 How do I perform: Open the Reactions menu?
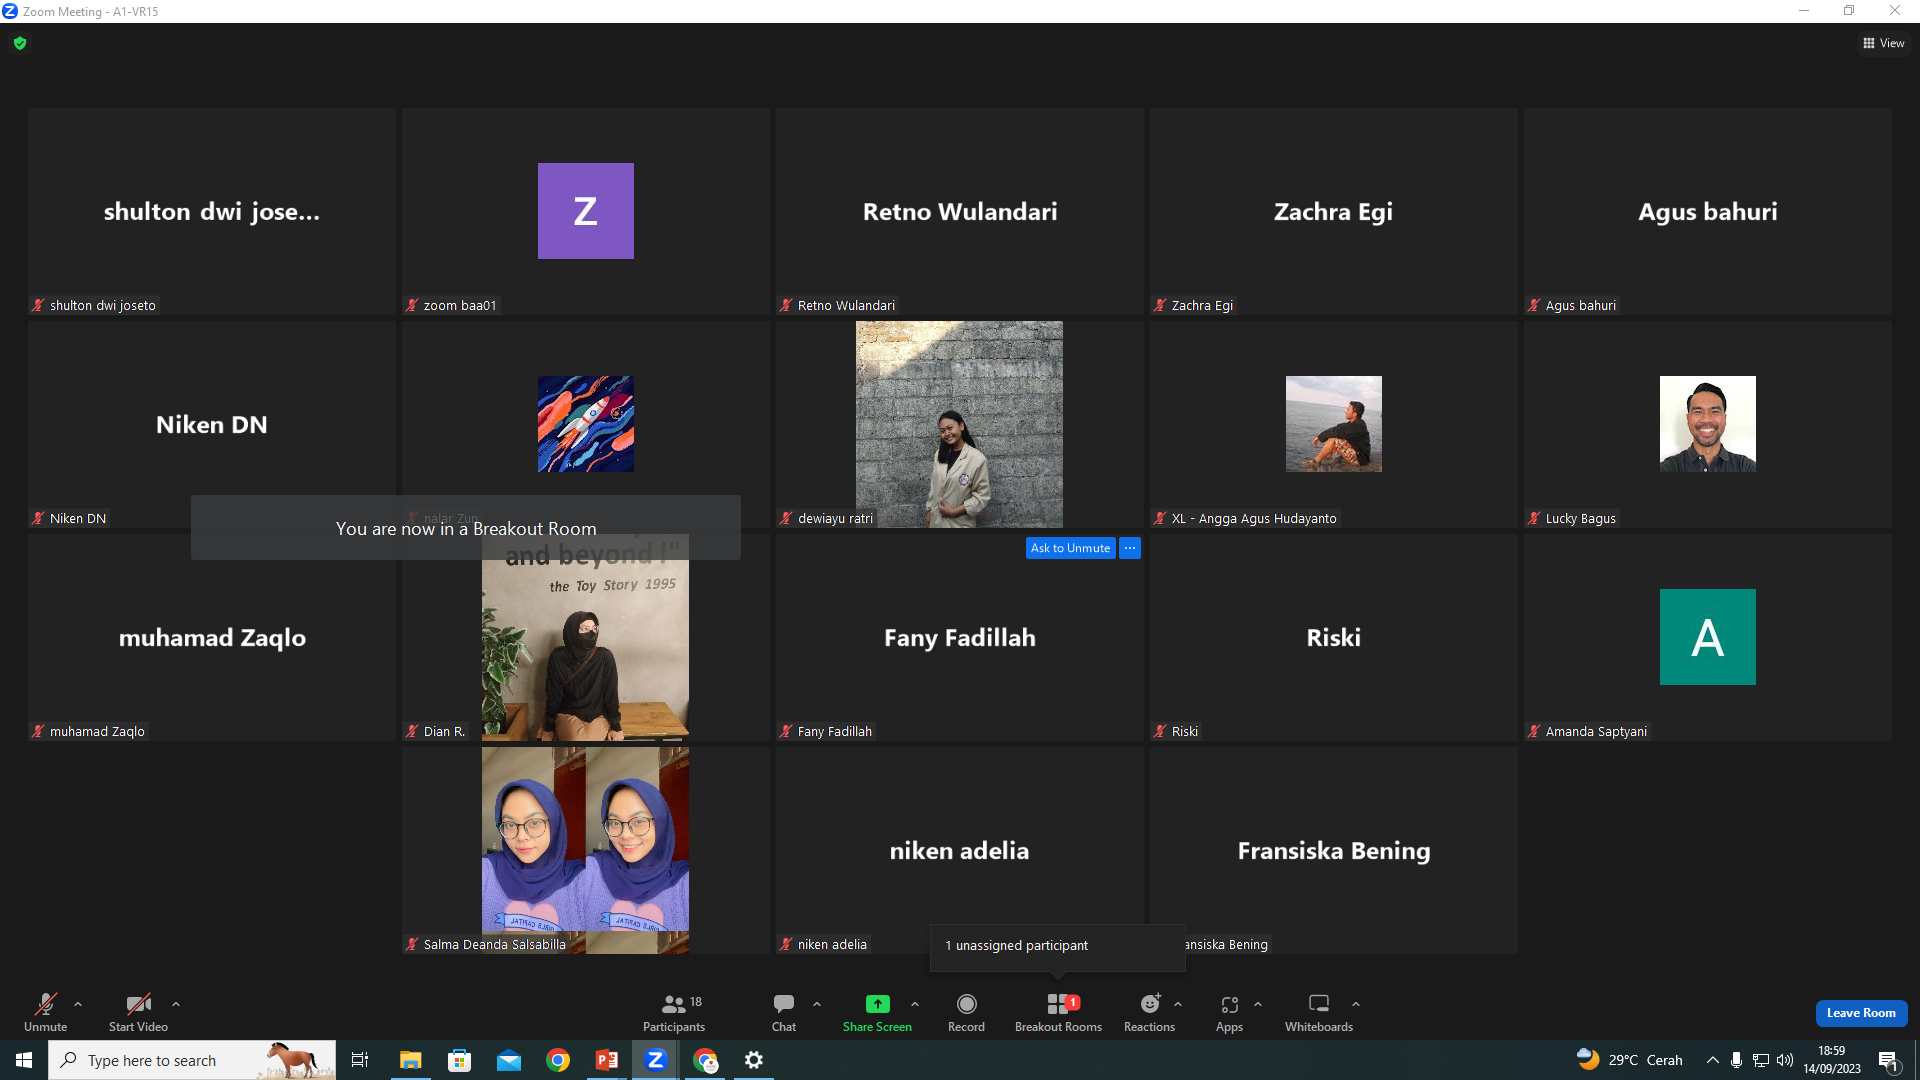click(x=1150, y=1012)
